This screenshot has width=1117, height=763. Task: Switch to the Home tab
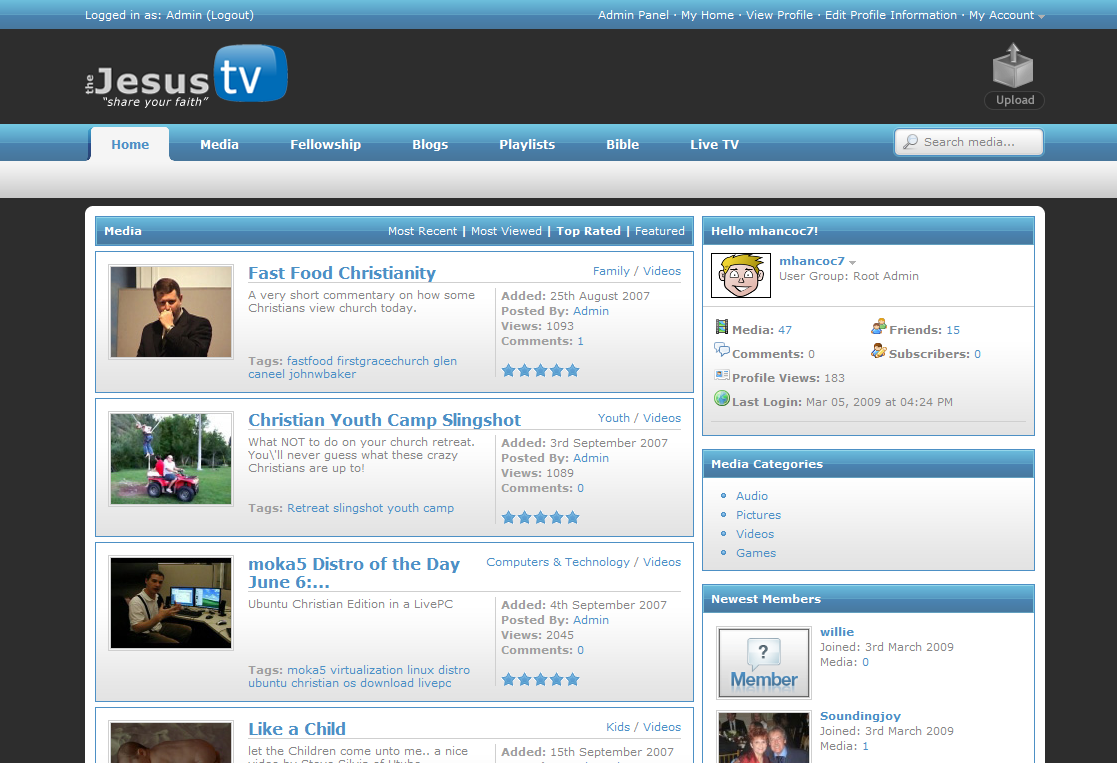point(130,144)
